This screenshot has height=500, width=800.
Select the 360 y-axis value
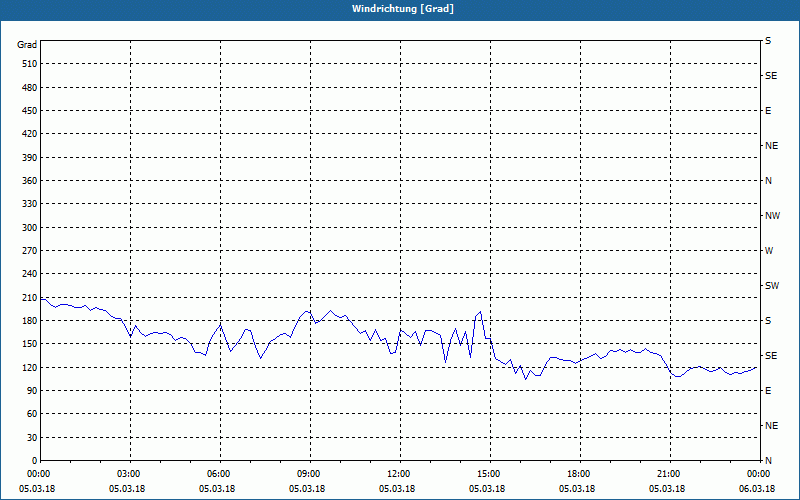(30, 181)
